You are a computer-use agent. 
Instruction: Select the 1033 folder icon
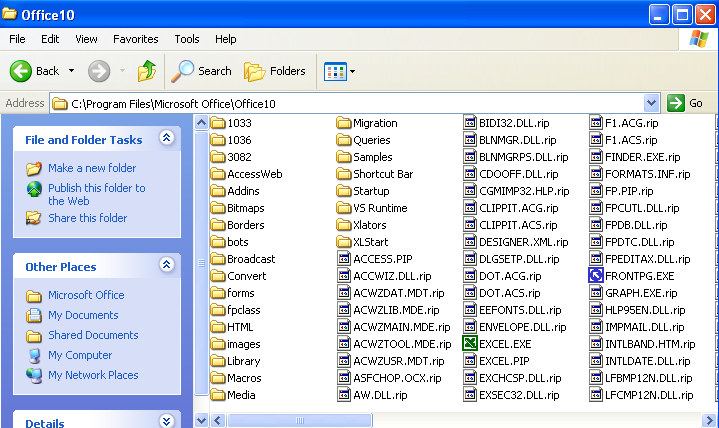point(218,123)
